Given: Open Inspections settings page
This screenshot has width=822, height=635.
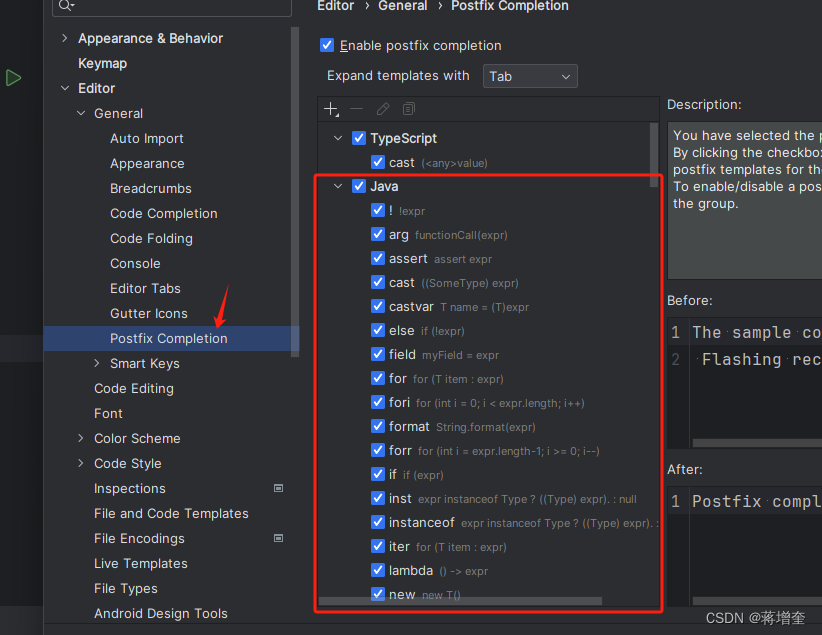Looking at the screenshot, I should coord(130,488).
